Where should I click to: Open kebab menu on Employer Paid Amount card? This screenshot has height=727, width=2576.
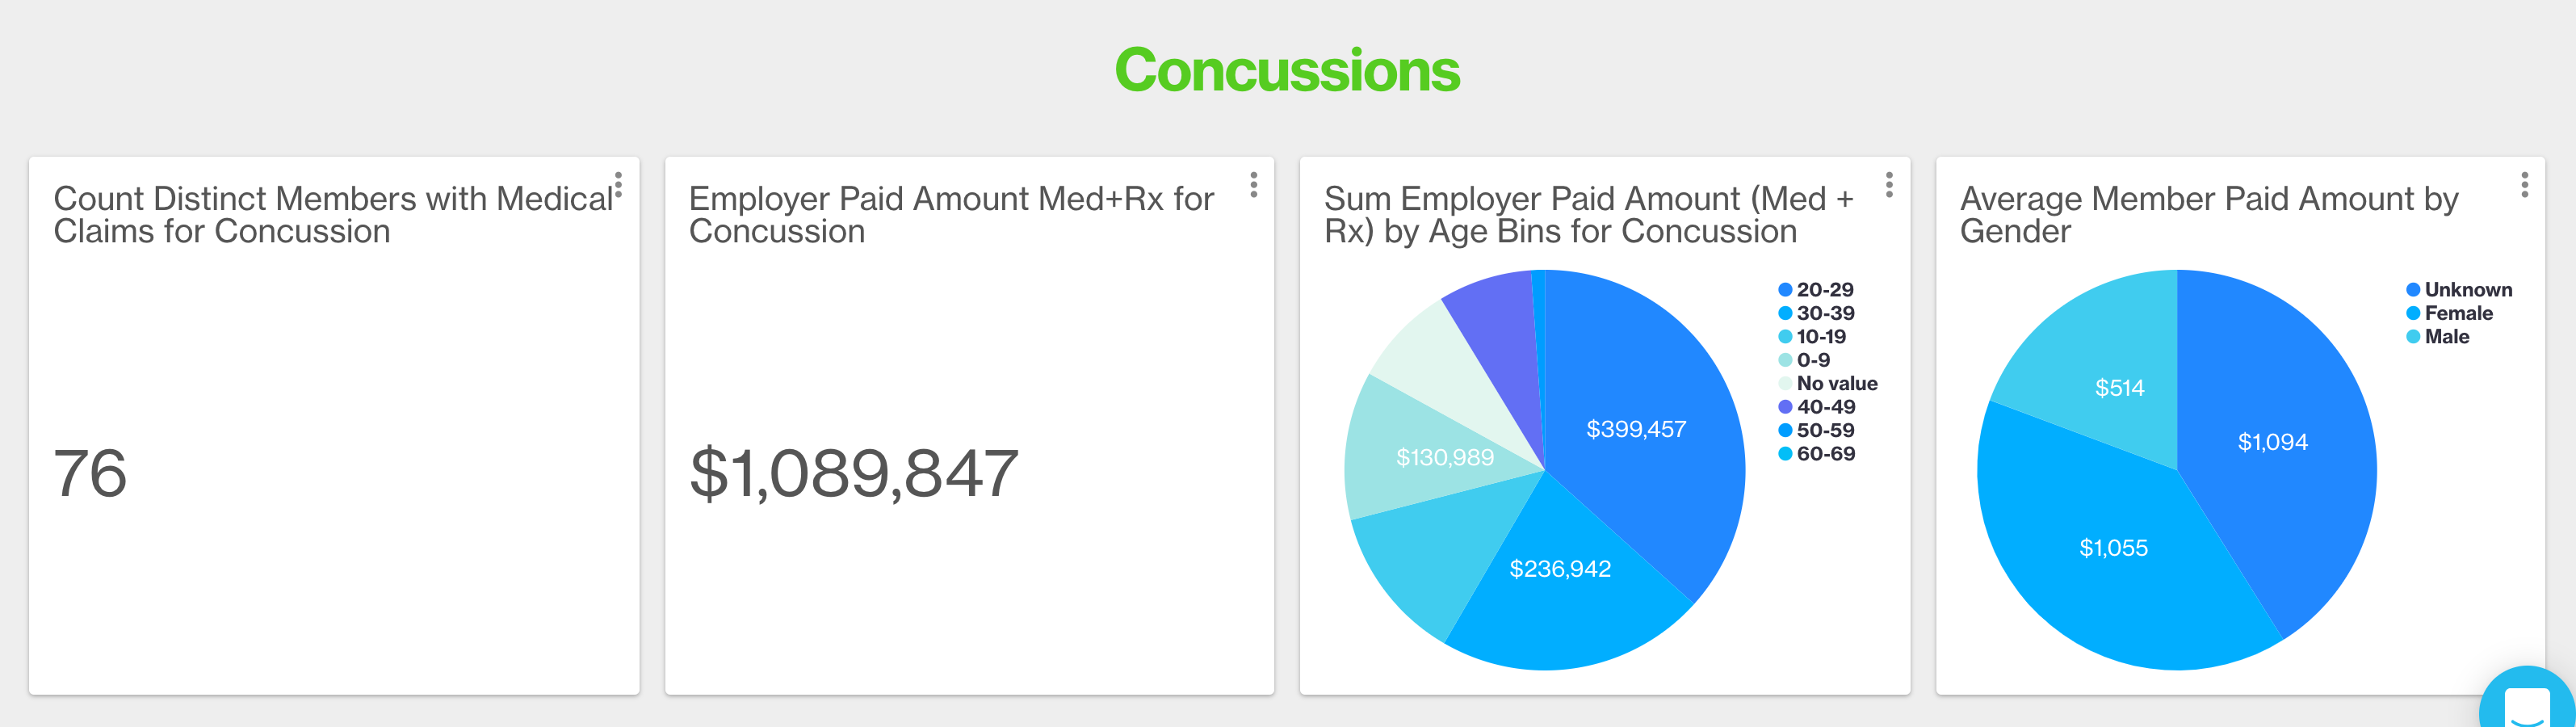coord(1253,184)
